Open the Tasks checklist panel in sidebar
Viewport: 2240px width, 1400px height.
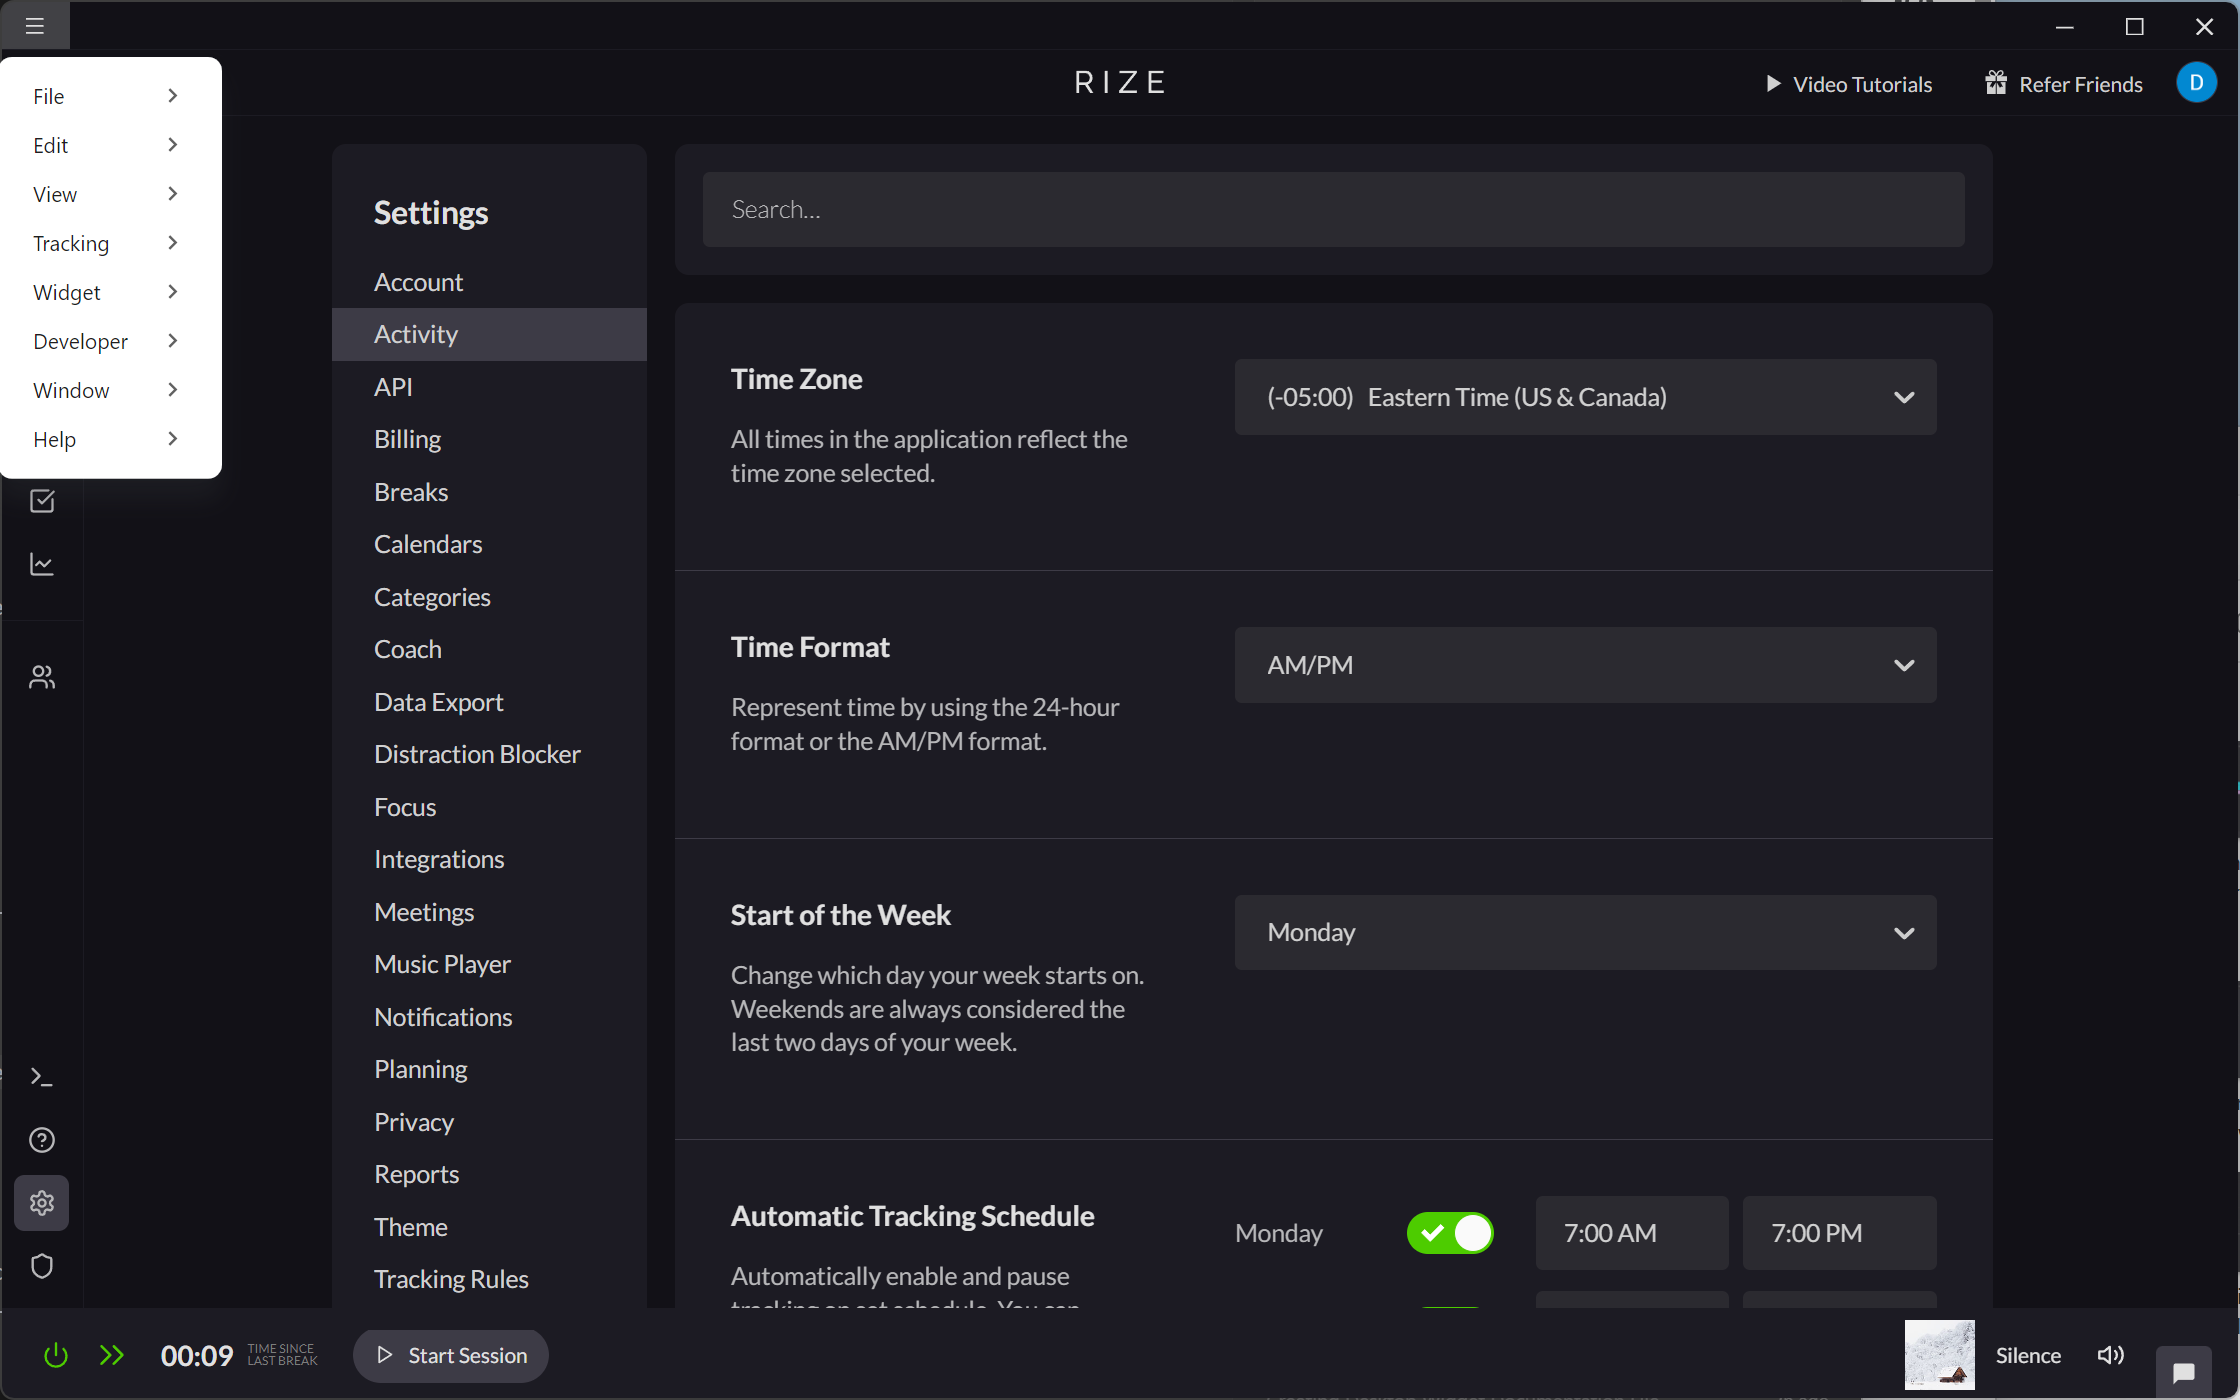click(x=42, y=502)
